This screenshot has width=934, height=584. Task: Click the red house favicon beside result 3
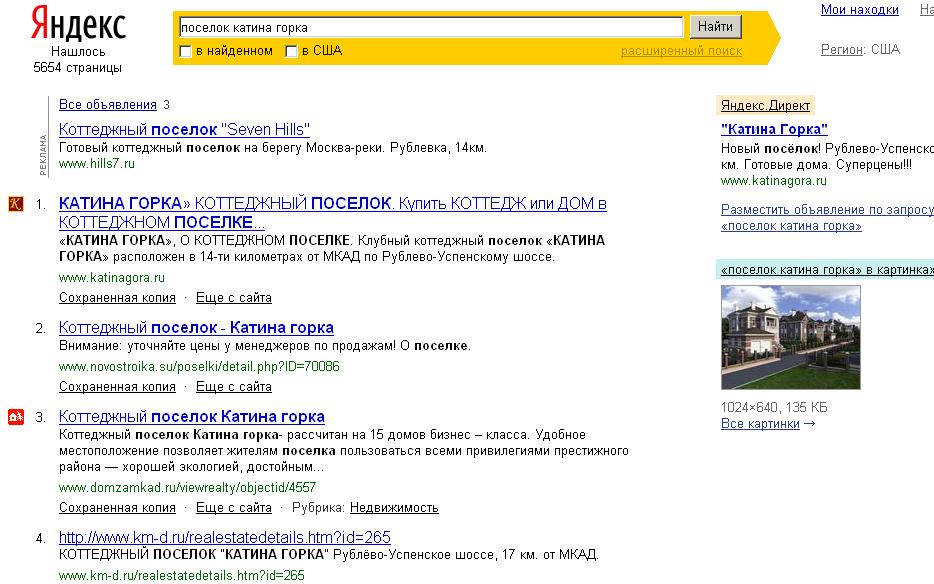click(x=15, y=417)
